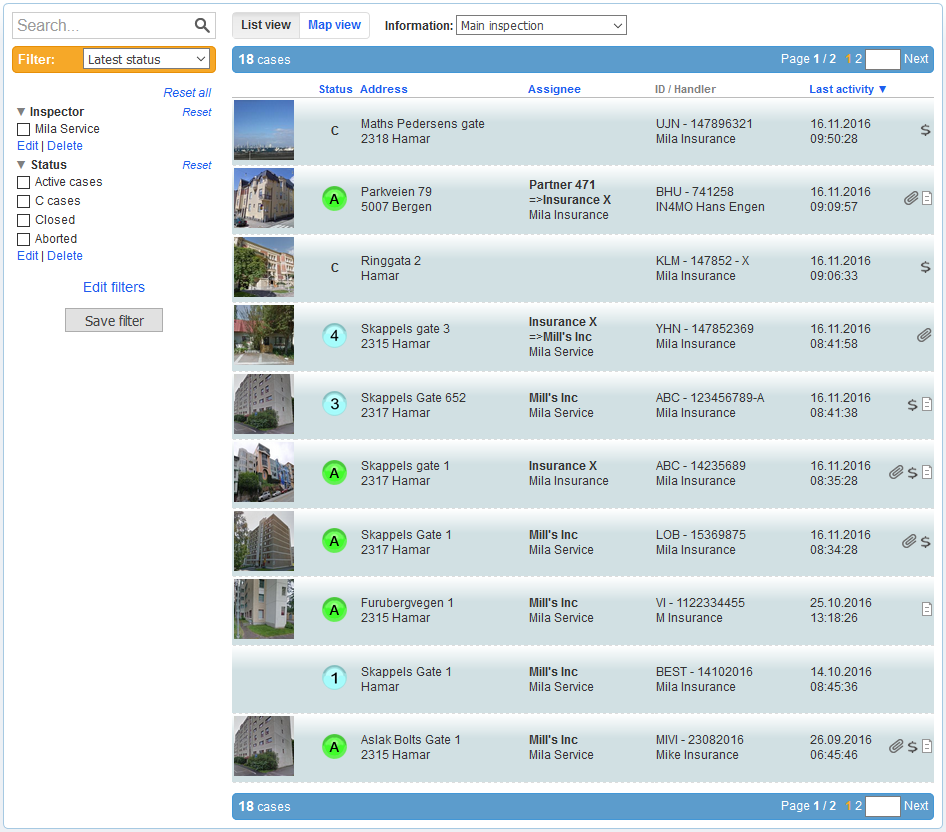Switch to Map view tab
The image size is (946, 832).
(334, 25)
